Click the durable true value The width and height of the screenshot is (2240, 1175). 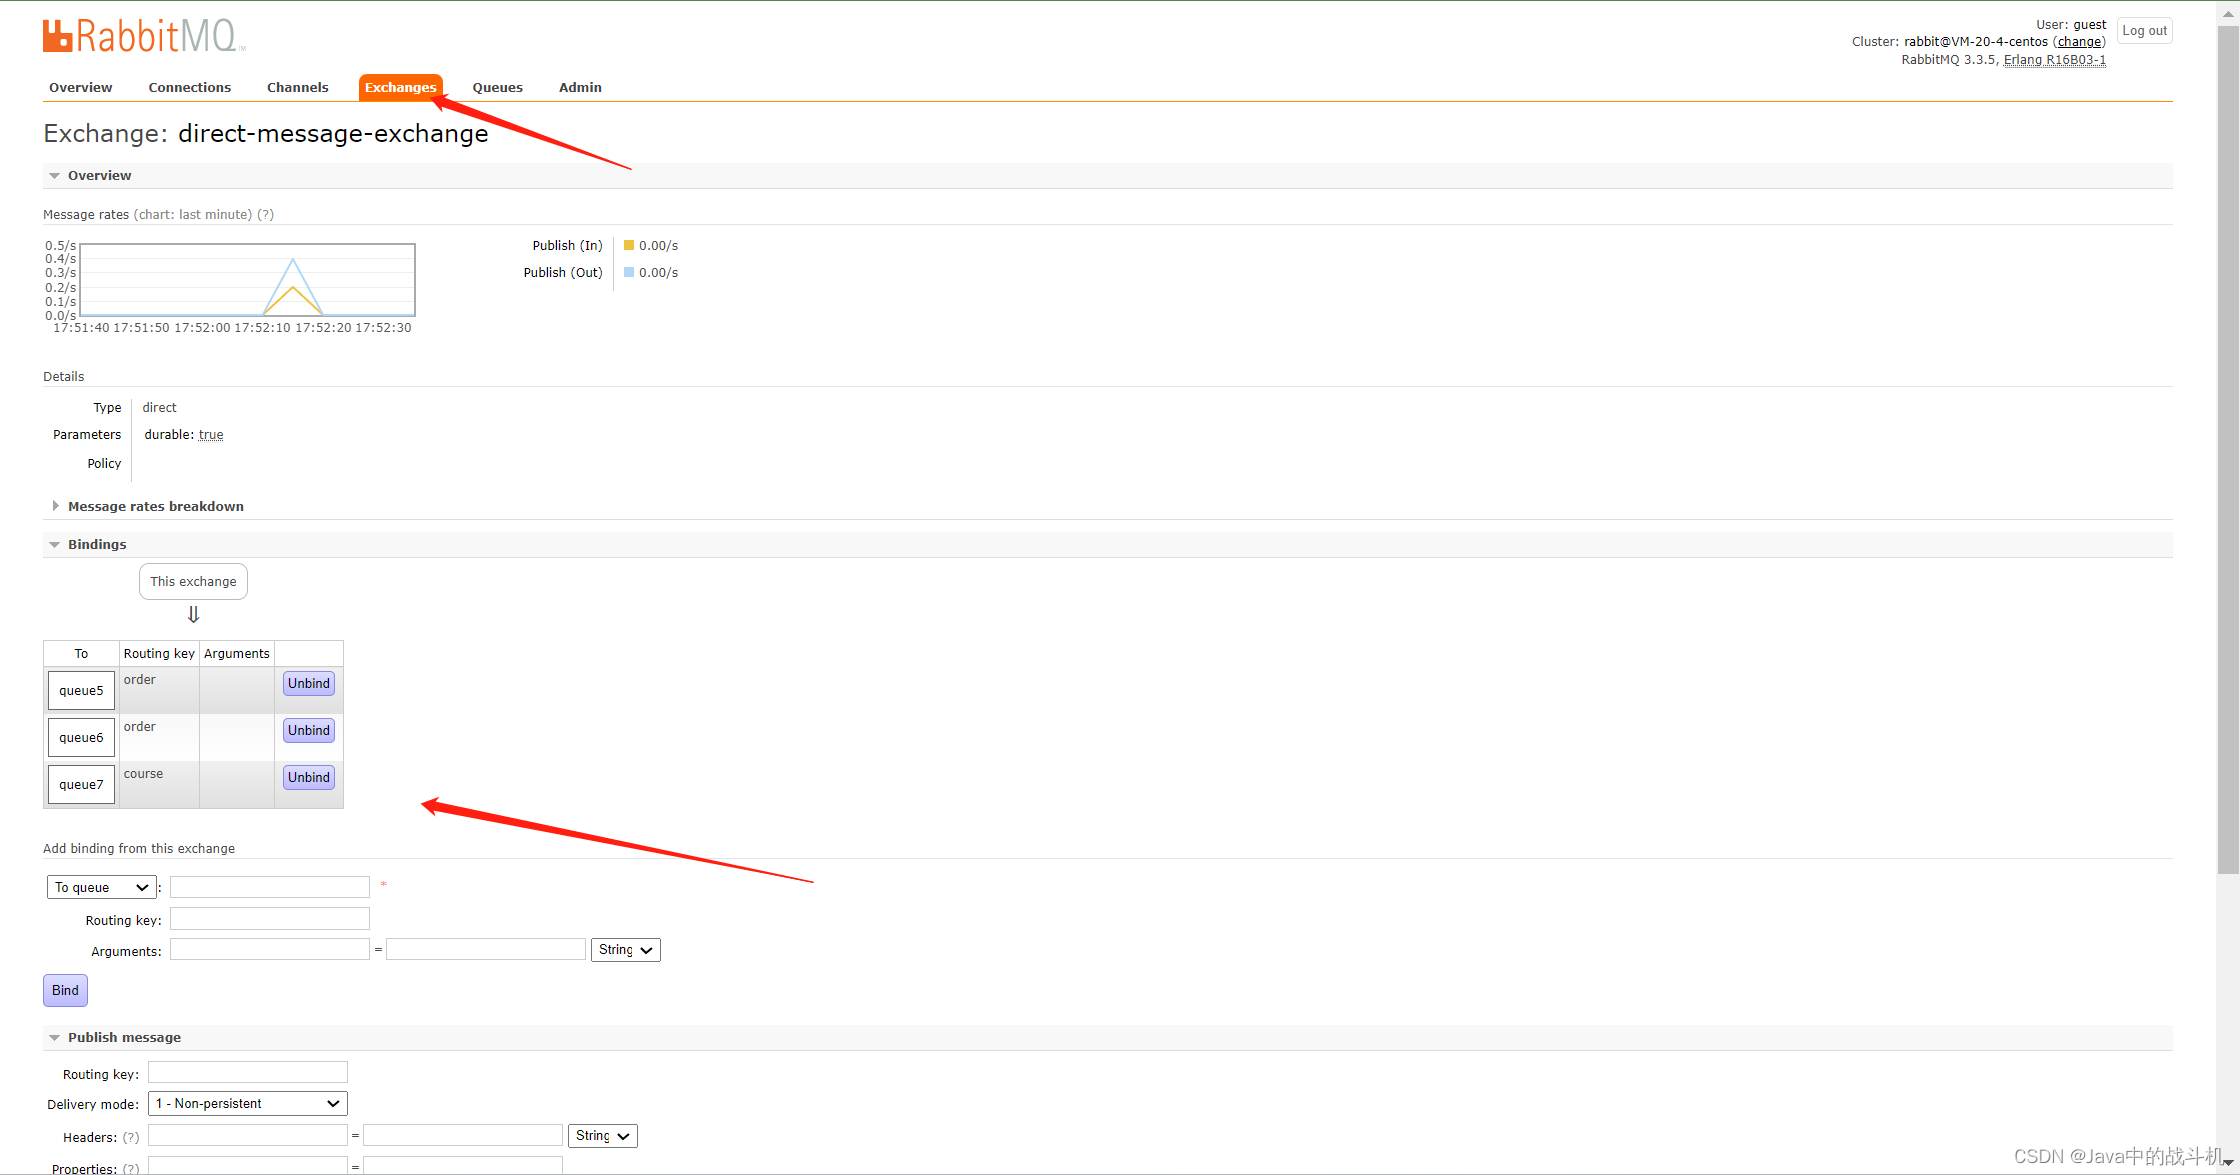click(211, 435)
